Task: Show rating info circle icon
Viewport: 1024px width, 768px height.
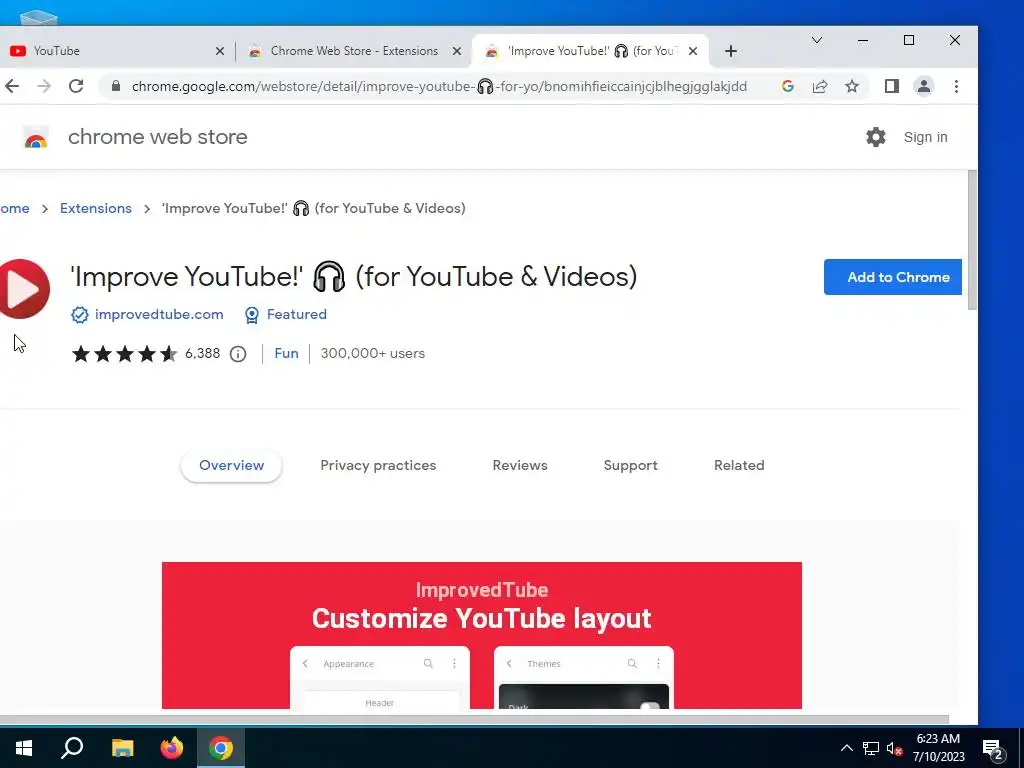Action: (x=238, y=354)
